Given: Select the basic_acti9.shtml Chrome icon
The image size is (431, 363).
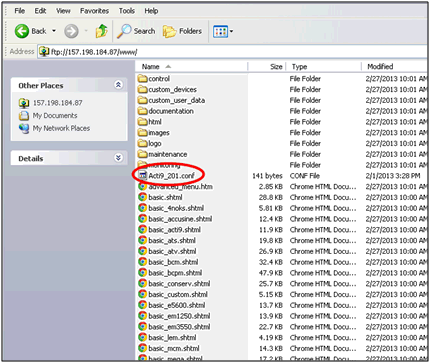Looking at the screenshot, I should click(x=143, y=229).
